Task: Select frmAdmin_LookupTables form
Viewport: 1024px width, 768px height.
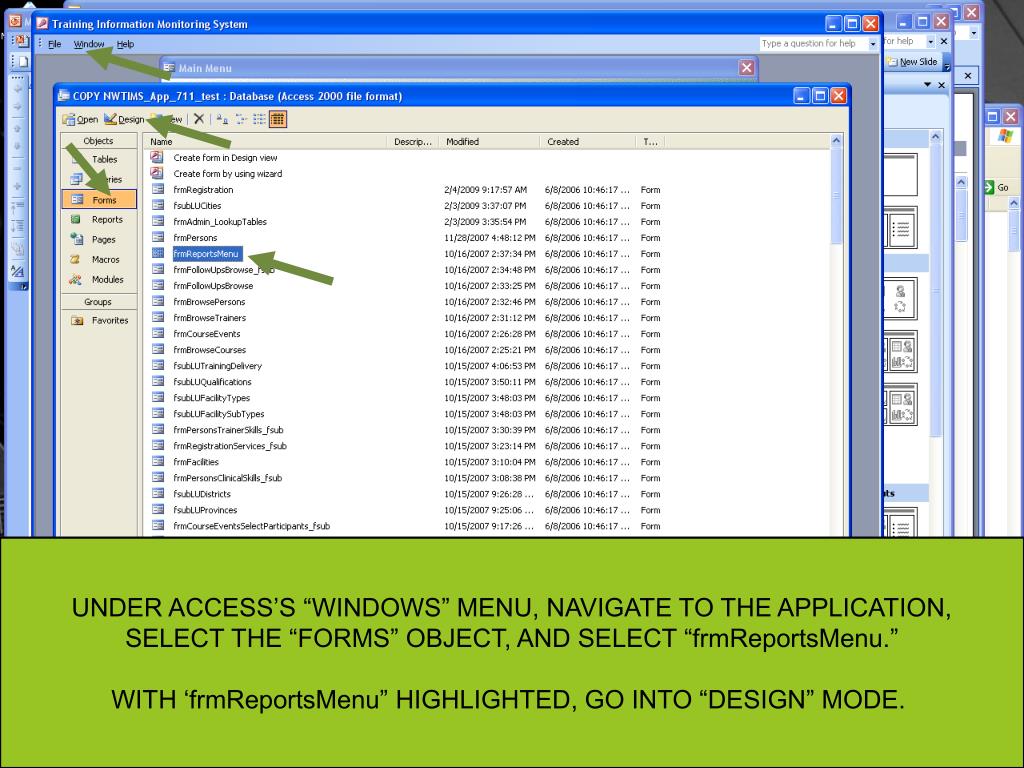Action: coord(220,221)
